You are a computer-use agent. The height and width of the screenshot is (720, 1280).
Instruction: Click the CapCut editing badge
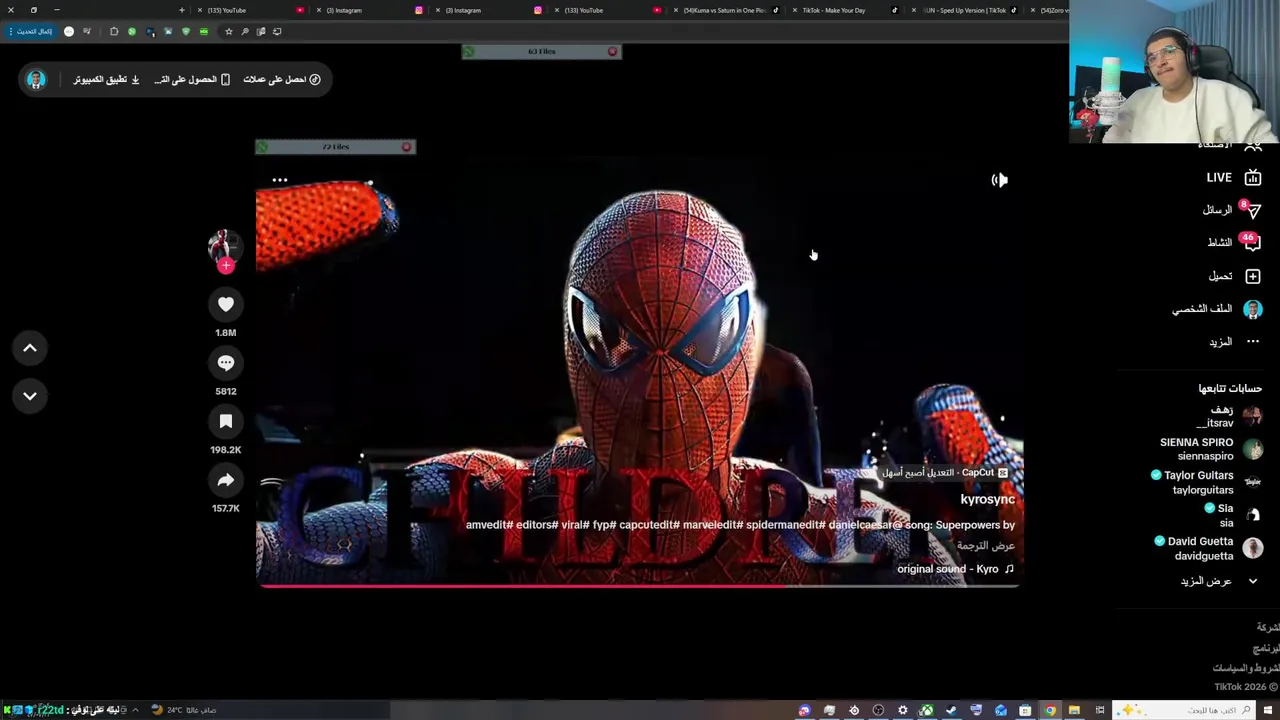[945, 473]
